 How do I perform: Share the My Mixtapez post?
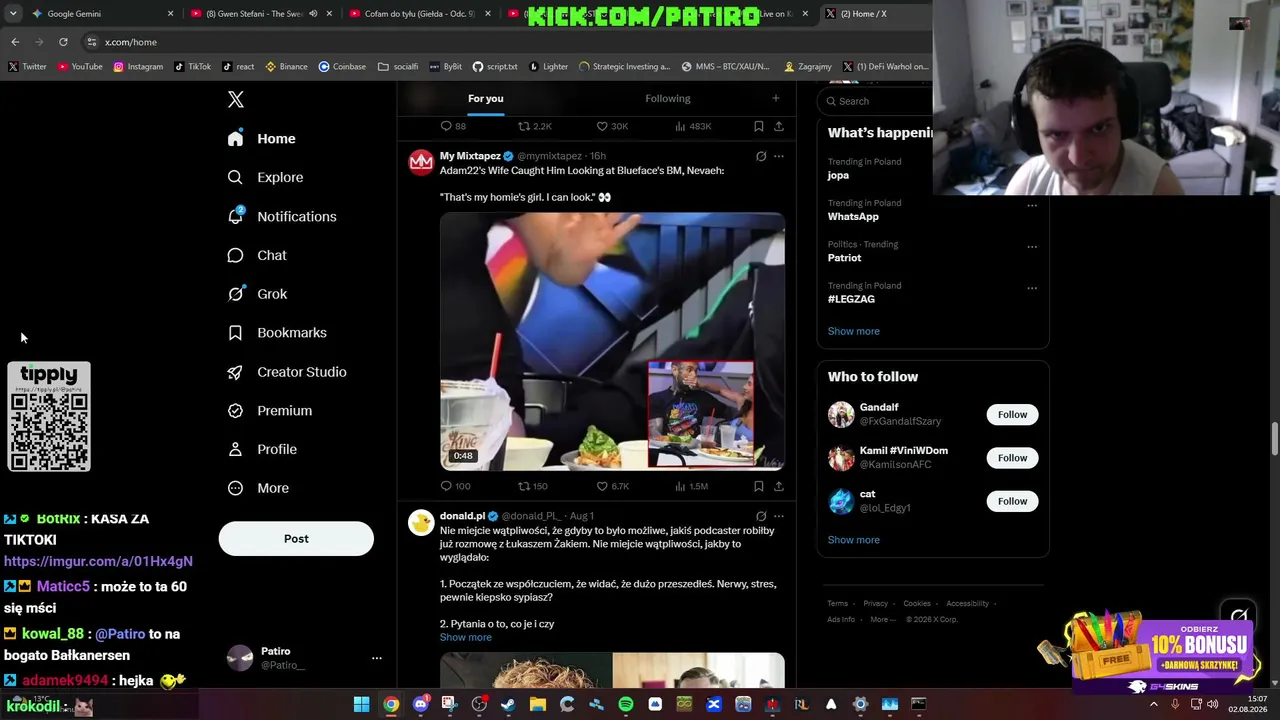779,486
